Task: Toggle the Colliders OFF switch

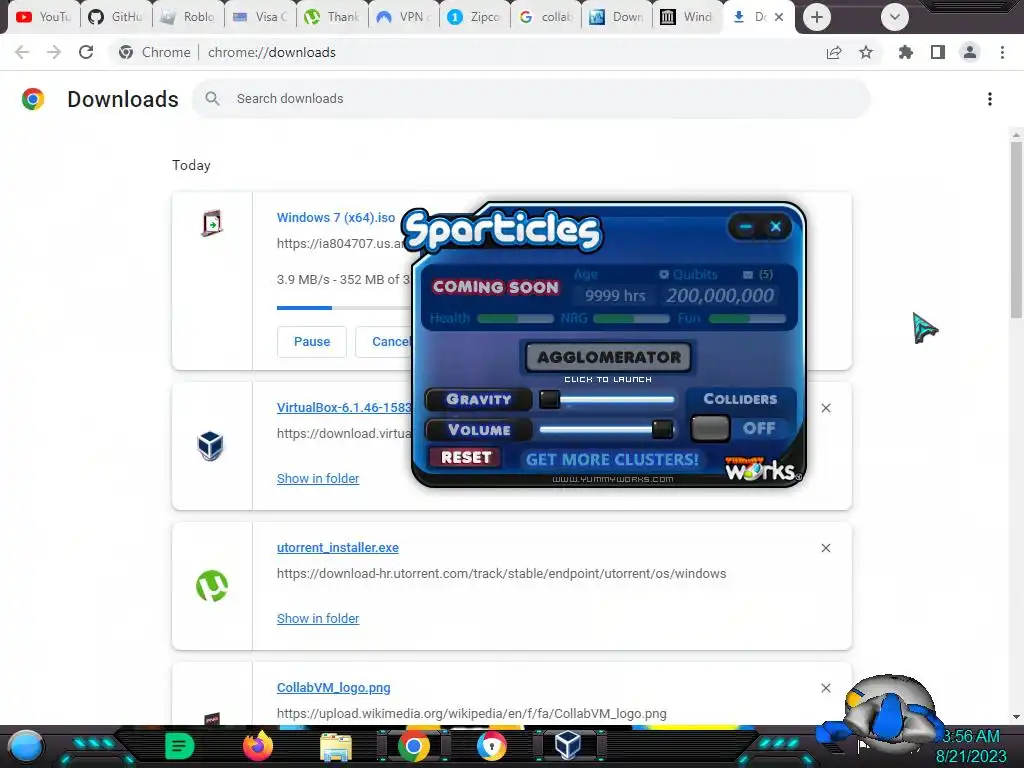Action: point(711,429)
